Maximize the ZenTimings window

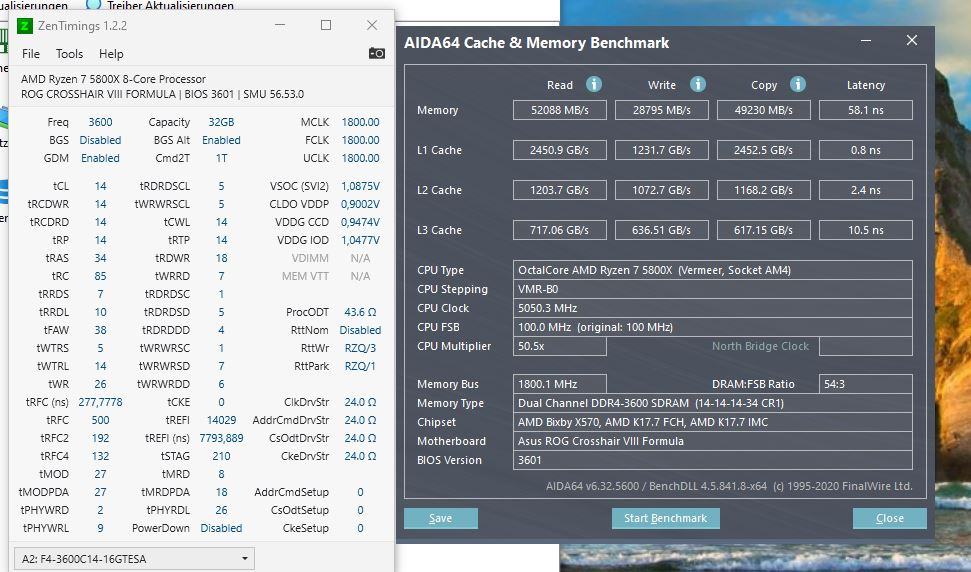click(326, 25)
